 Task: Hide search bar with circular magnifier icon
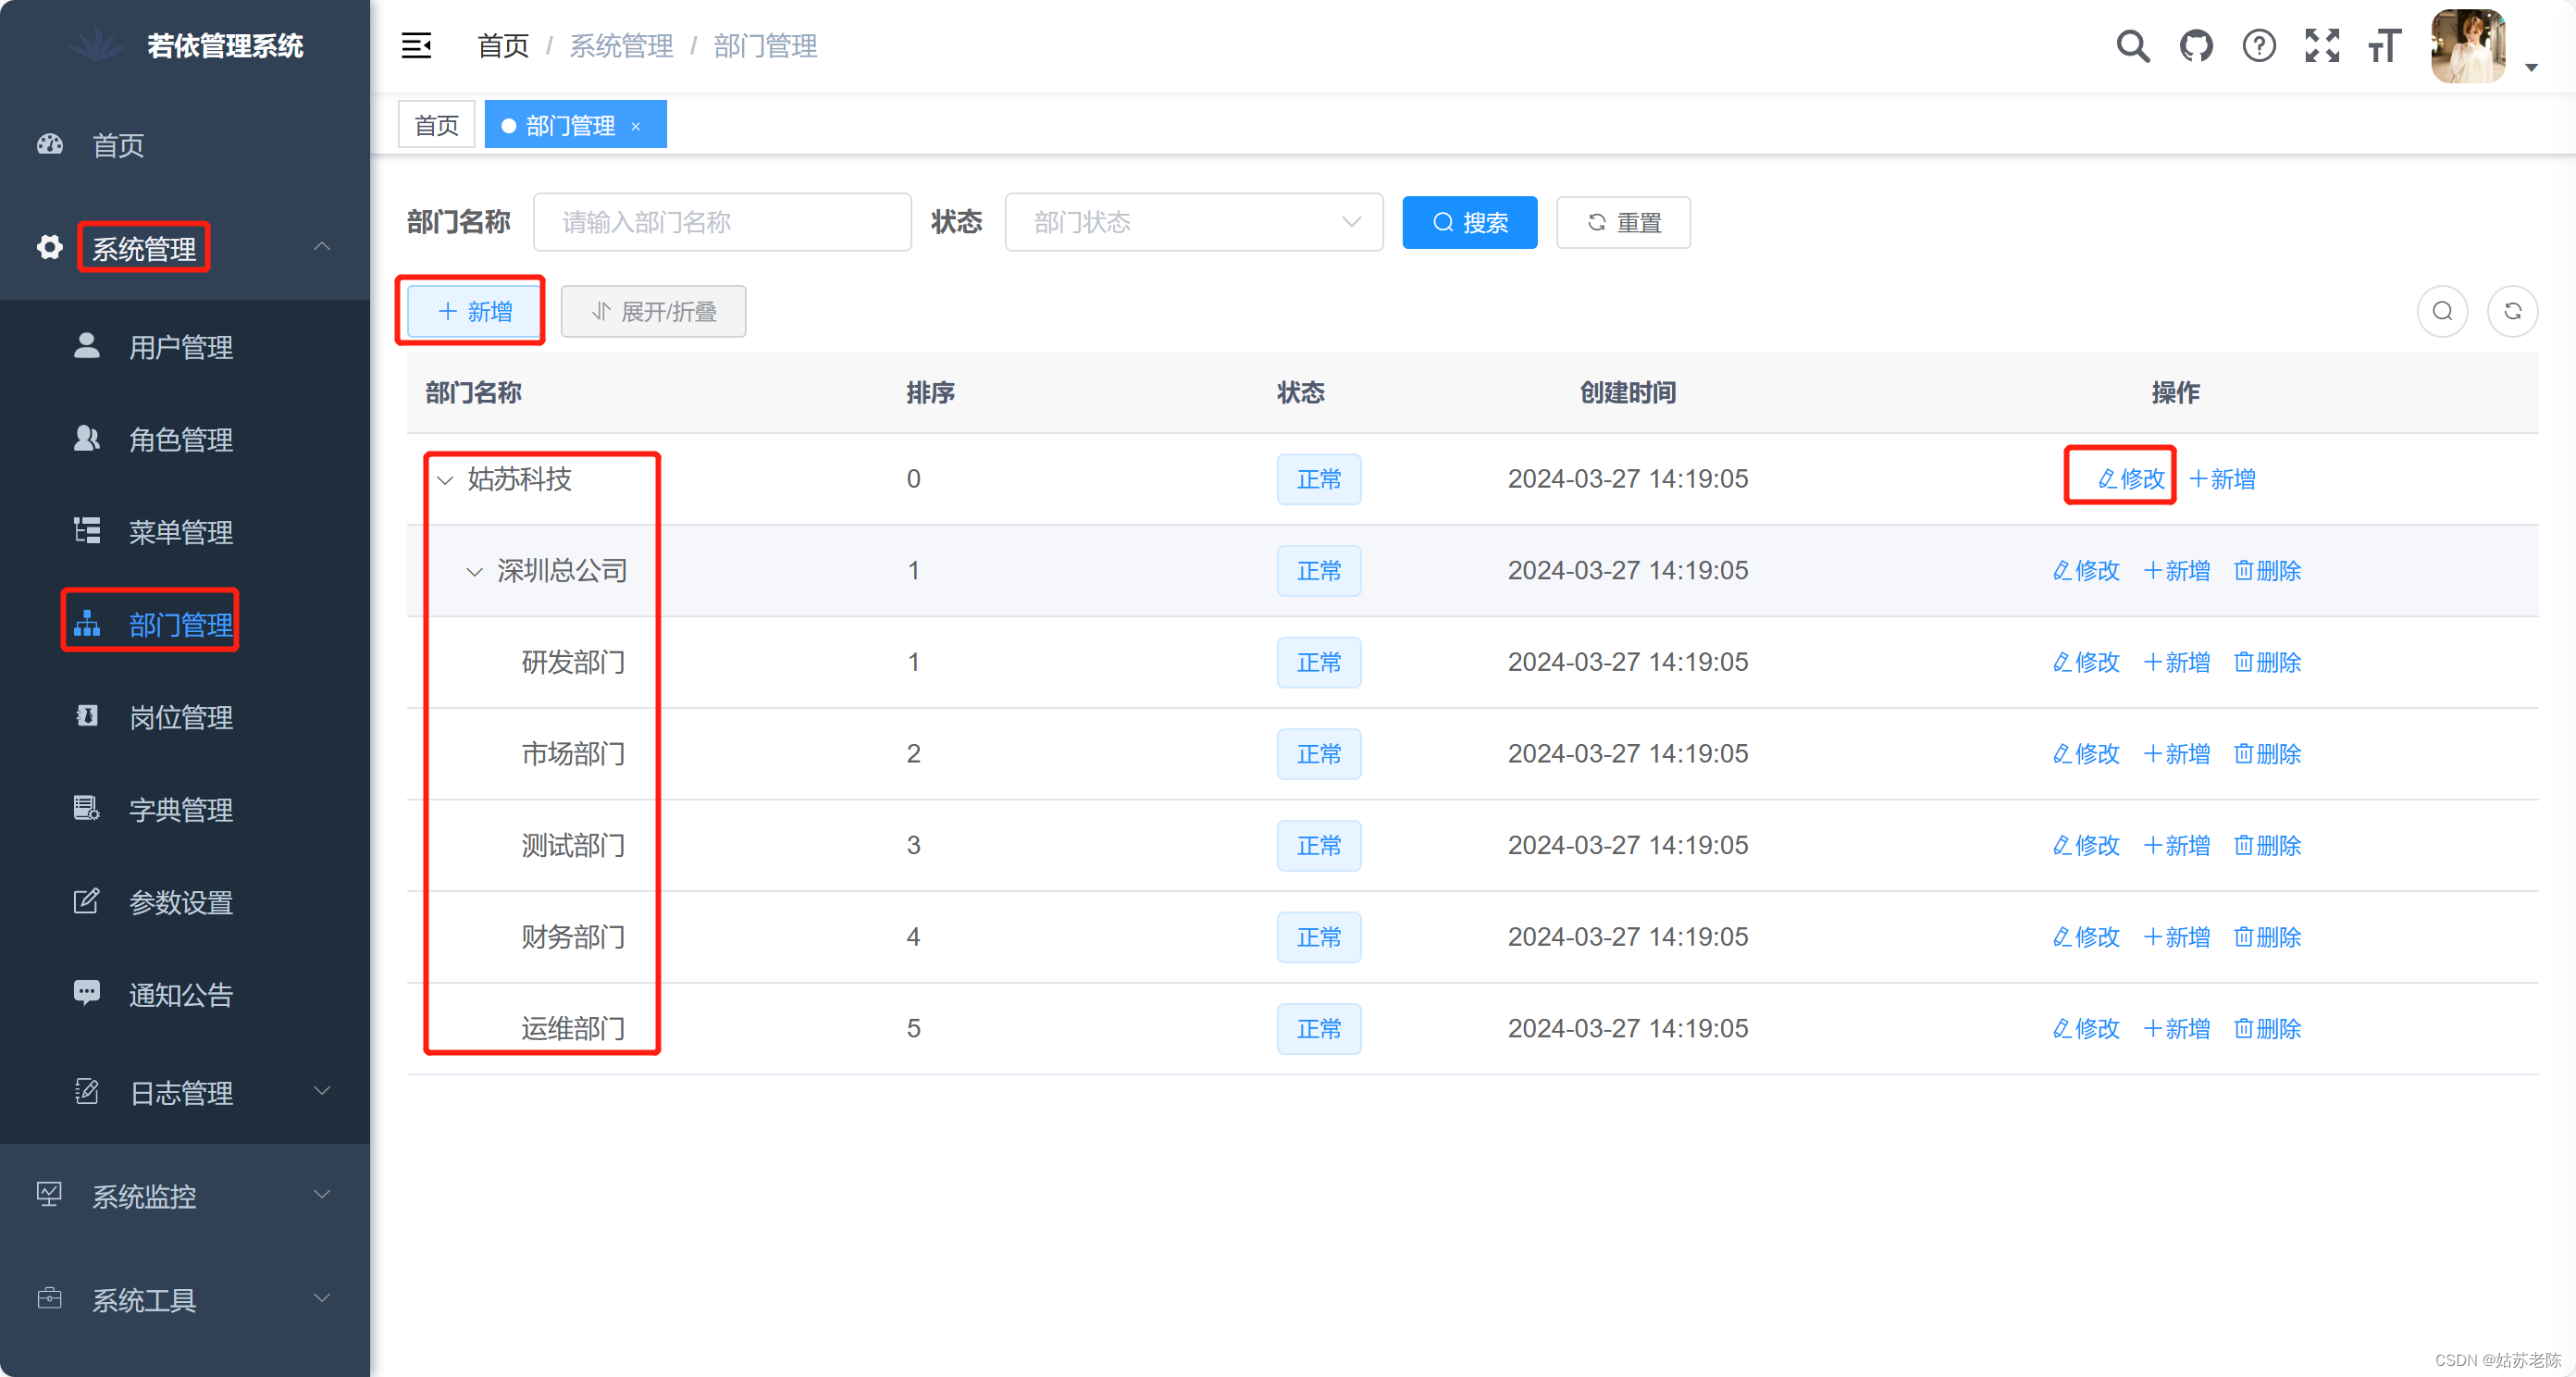[2442, 311]
